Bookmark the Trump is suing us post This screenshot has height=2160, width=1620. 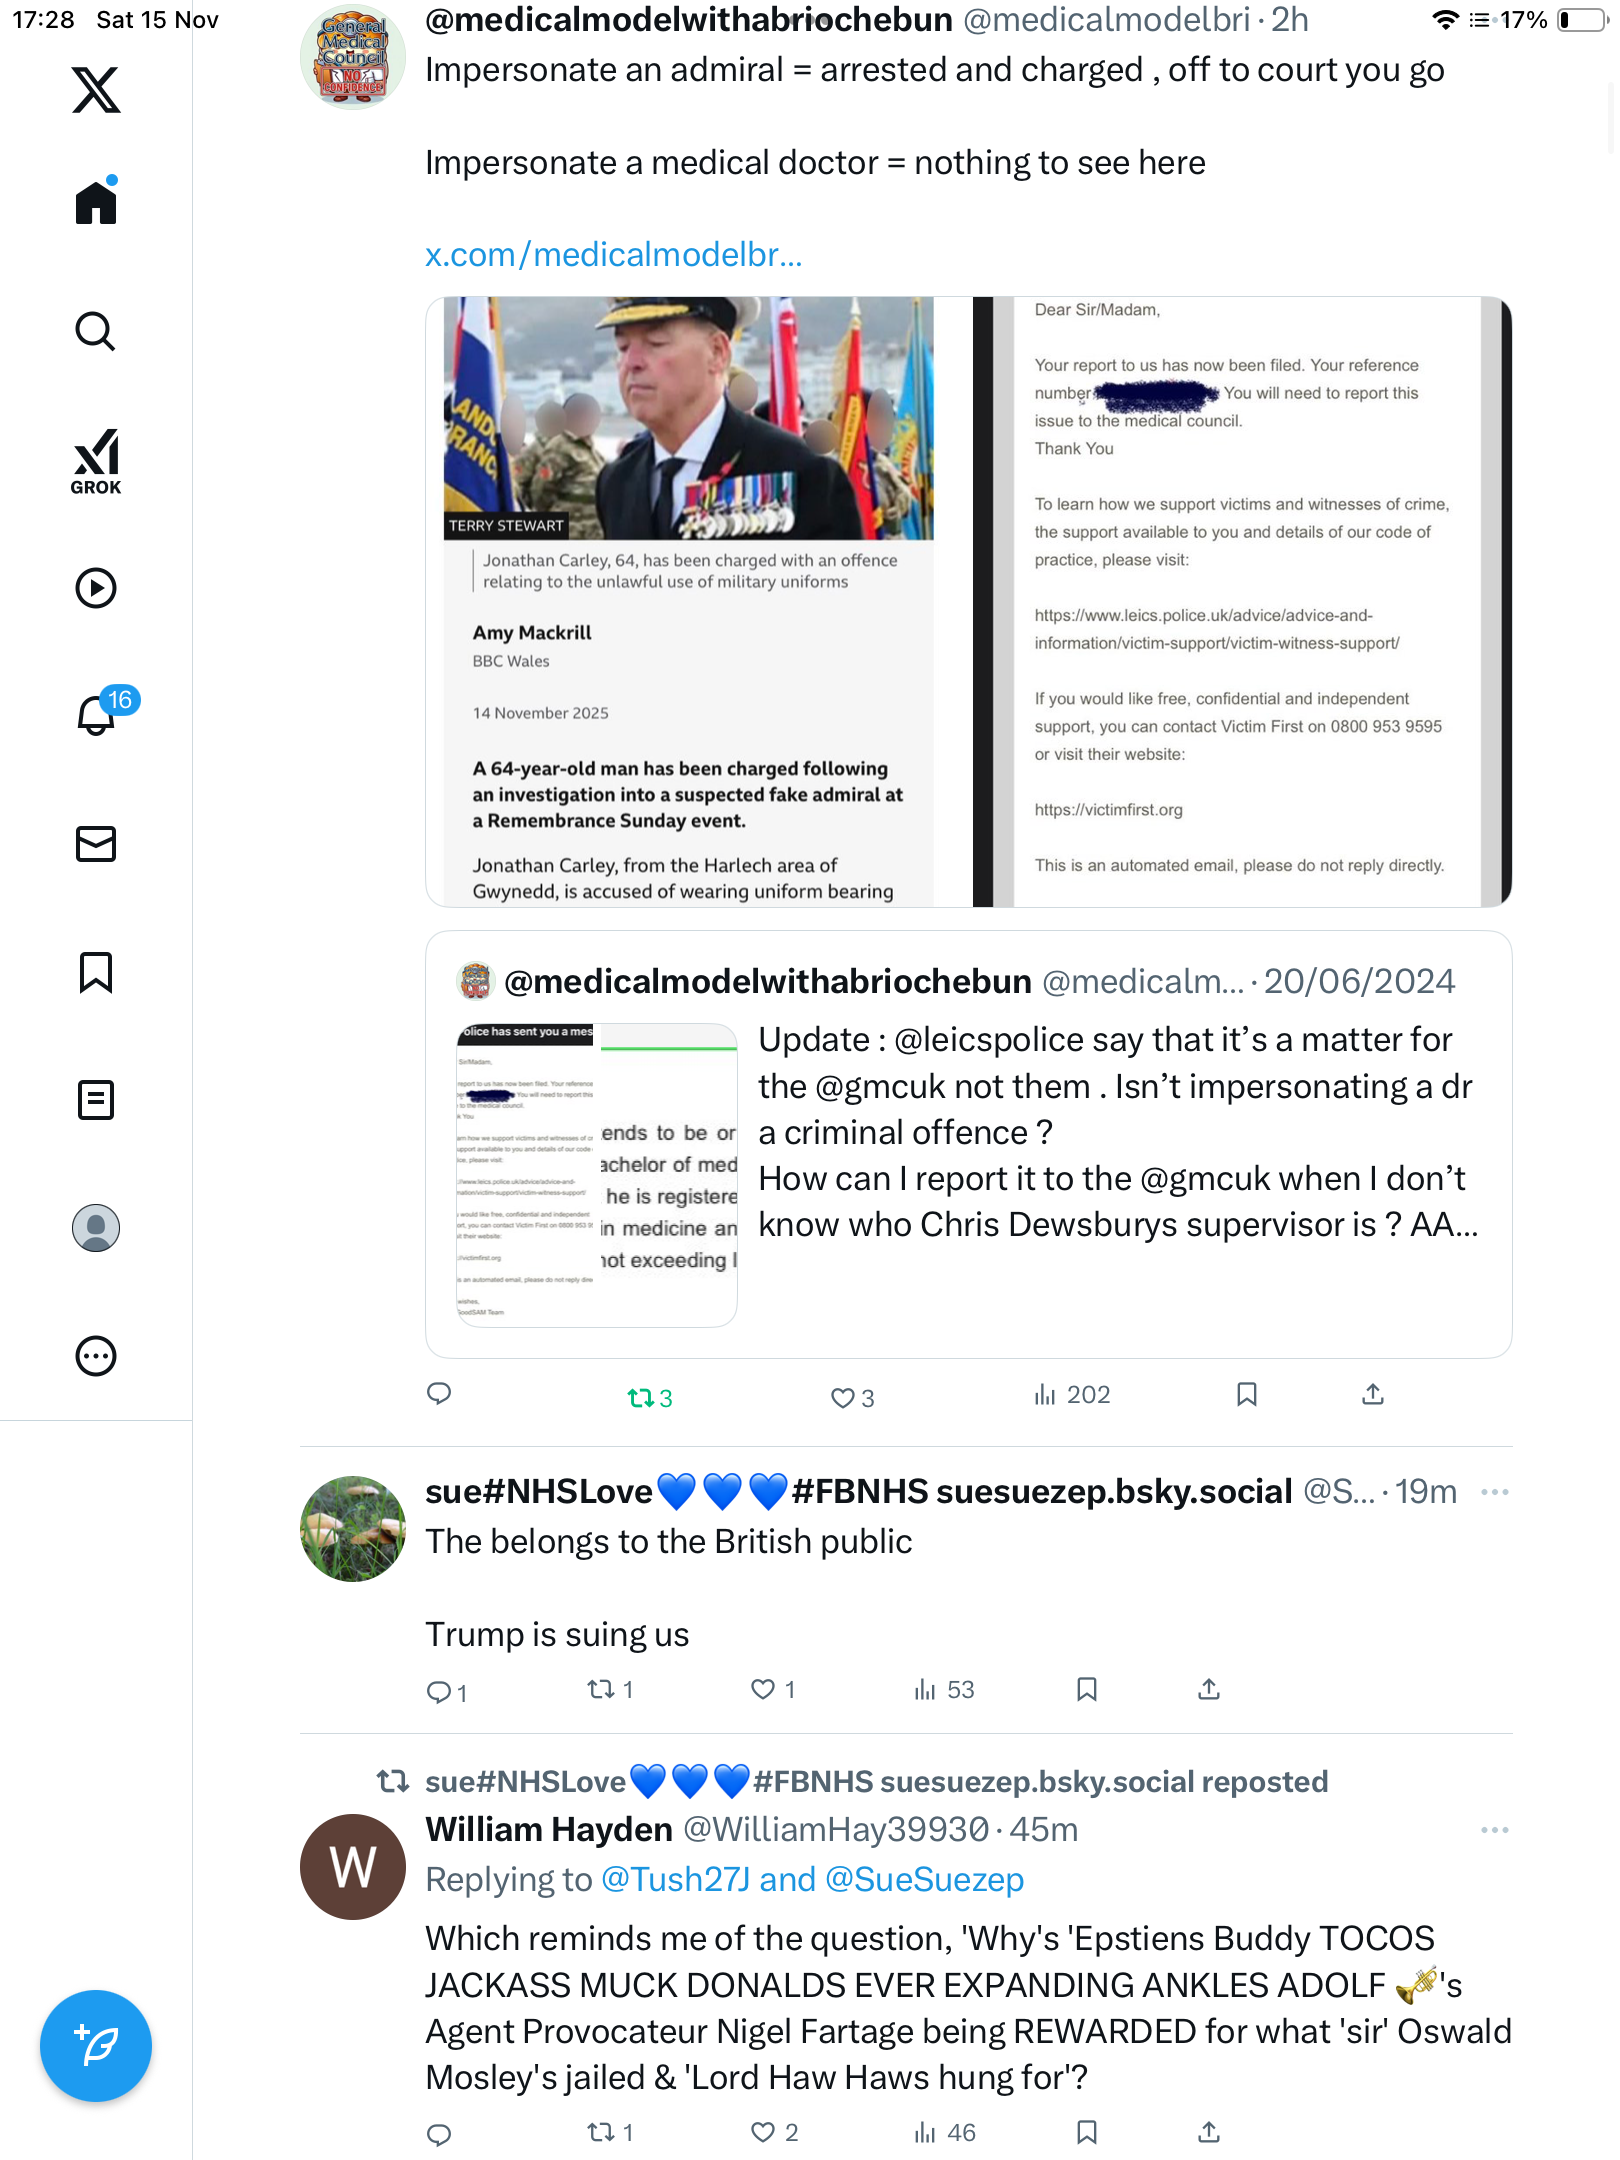pos(1087,1690)
